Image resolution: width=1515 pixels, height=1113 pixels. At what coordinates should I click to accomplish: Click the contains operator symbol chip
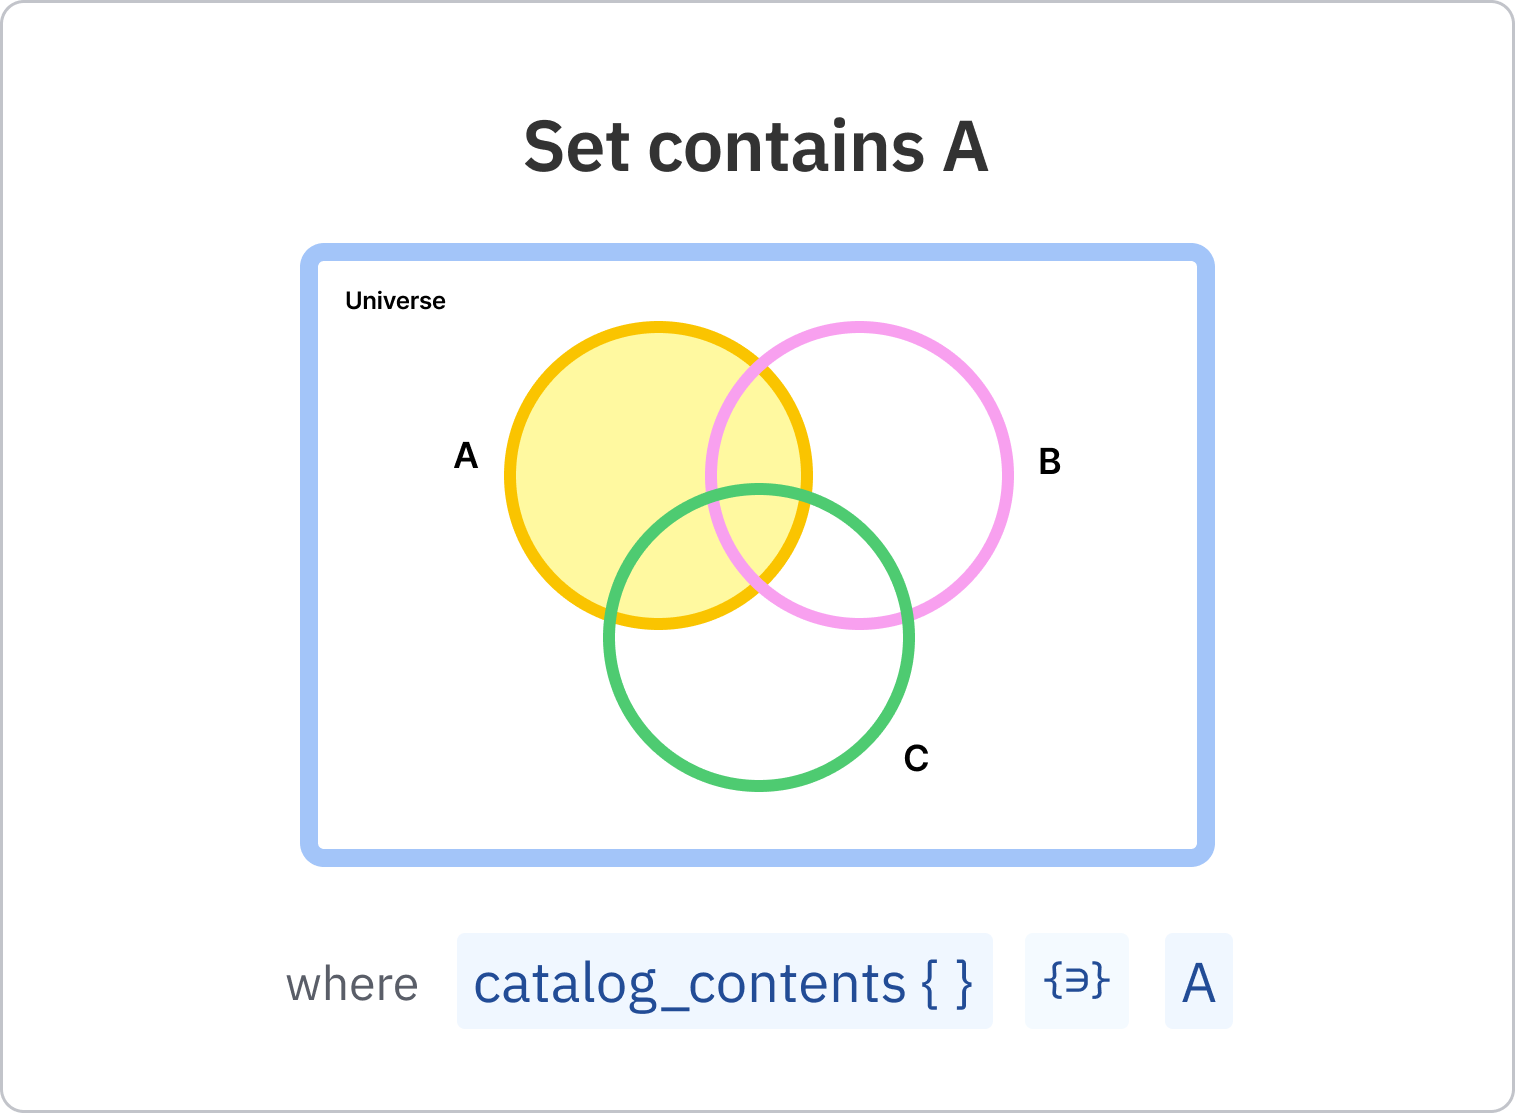[1076, 981]
